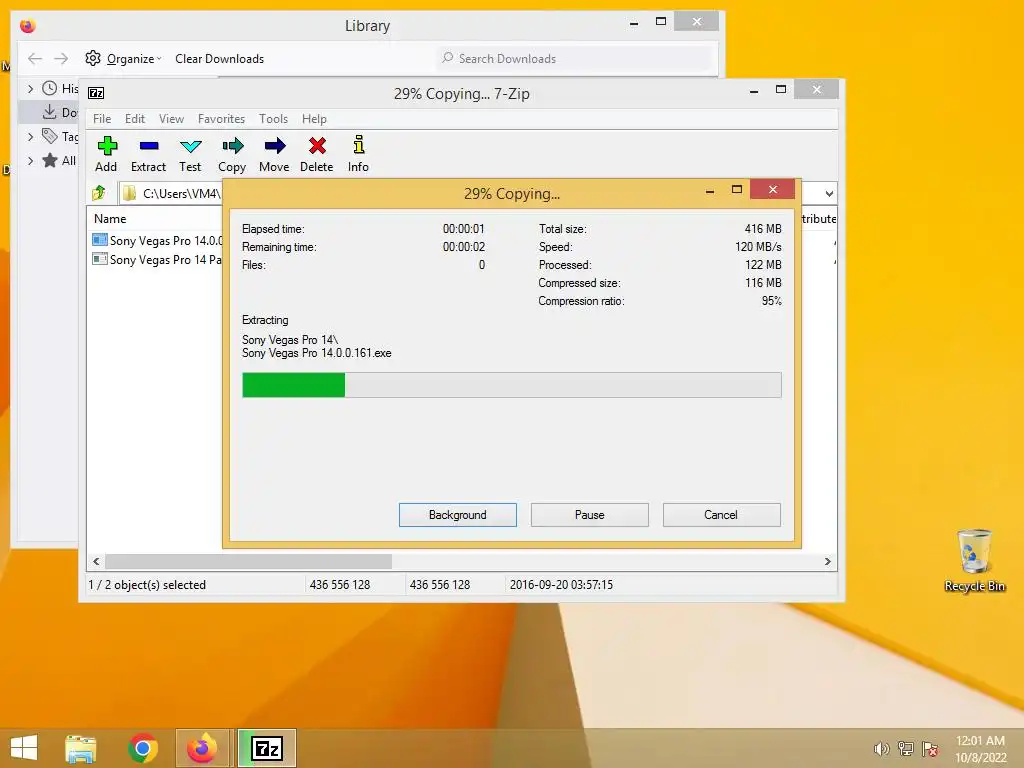Open volume control in system tray
The height and width of the screenshot is (768, 1024).
881,749
